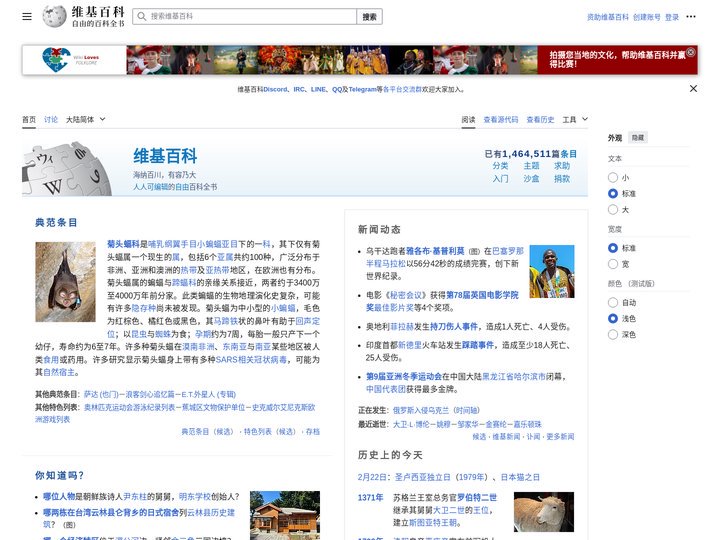The image size is (720, 540).
Task: Click the 1,464,511 article count link
Action: coord(526,154)
